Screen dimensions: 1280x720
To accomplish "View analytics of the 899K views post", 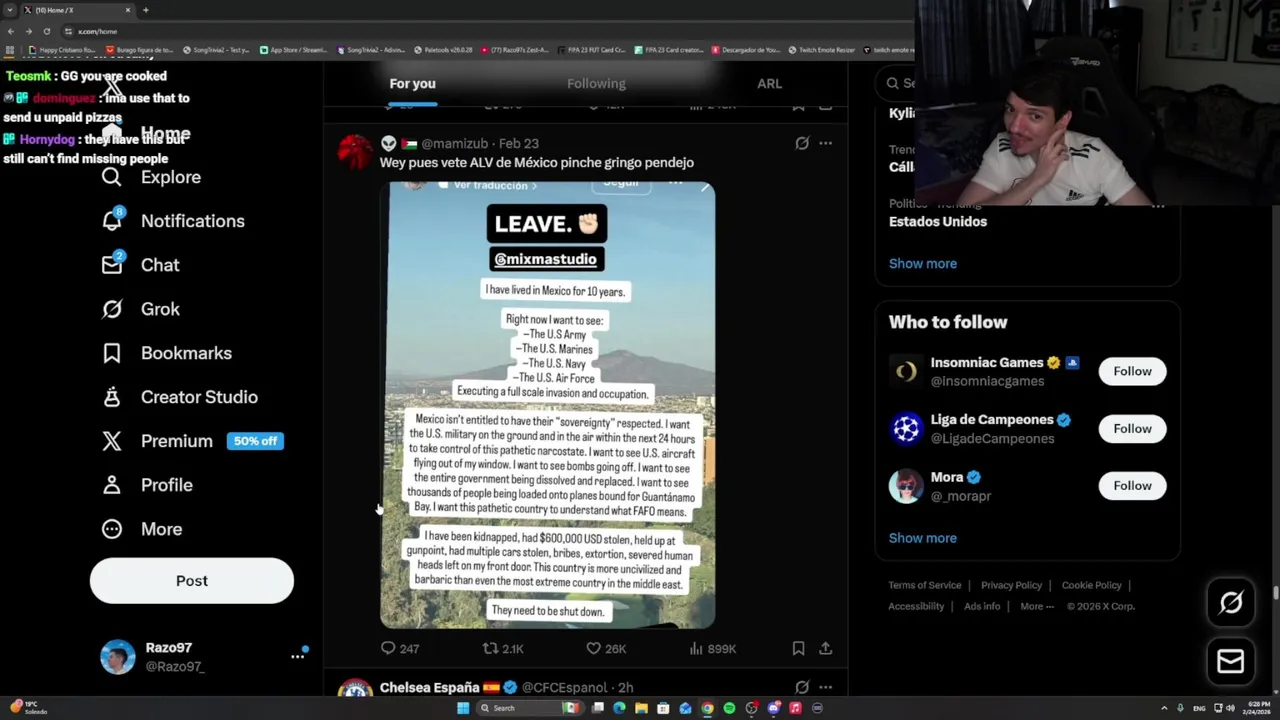I will pos(696,648).
